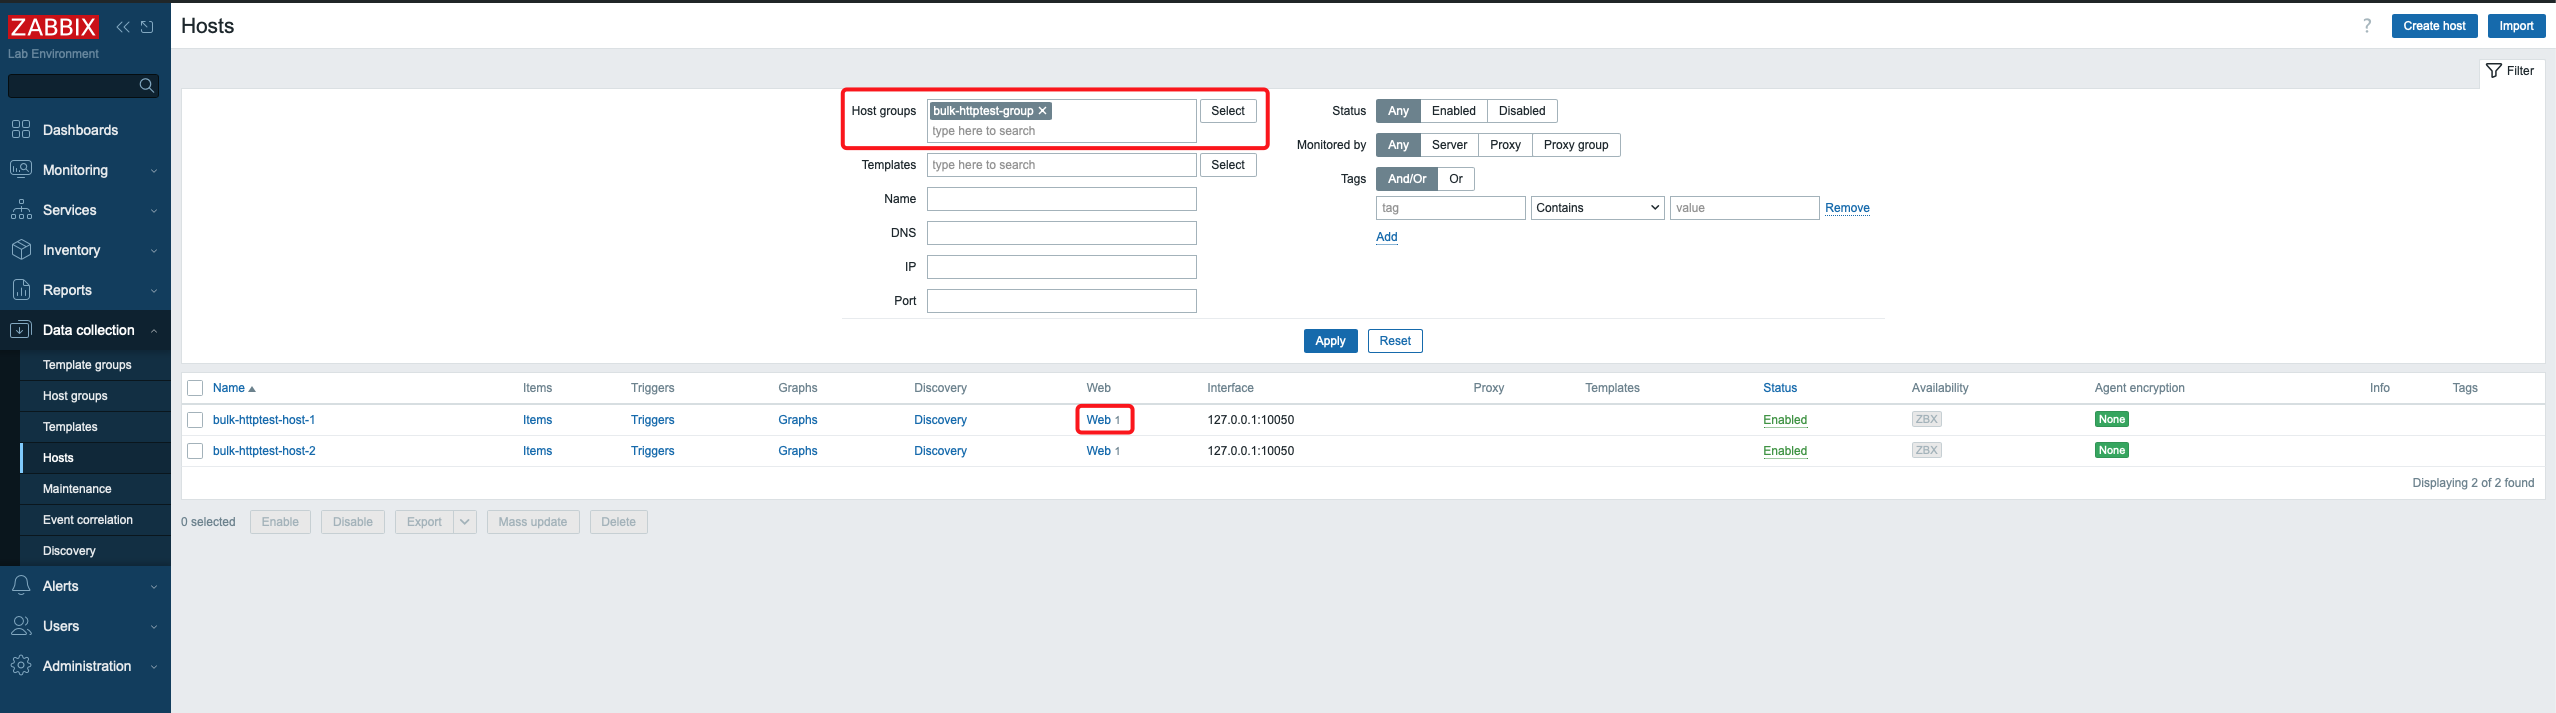Click the sidebar search magnifier icon
2556x713 pixels.
[147, 86]
